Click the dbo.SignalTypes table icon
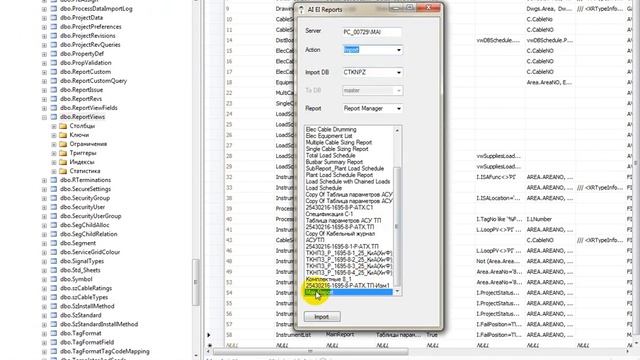 (54, 261)
